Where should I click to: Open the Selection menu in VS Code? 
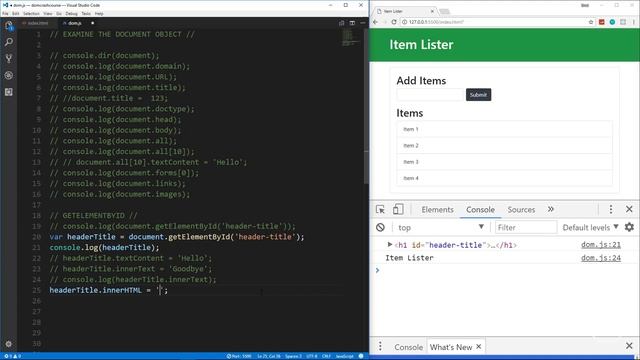(x=31, y=13)
